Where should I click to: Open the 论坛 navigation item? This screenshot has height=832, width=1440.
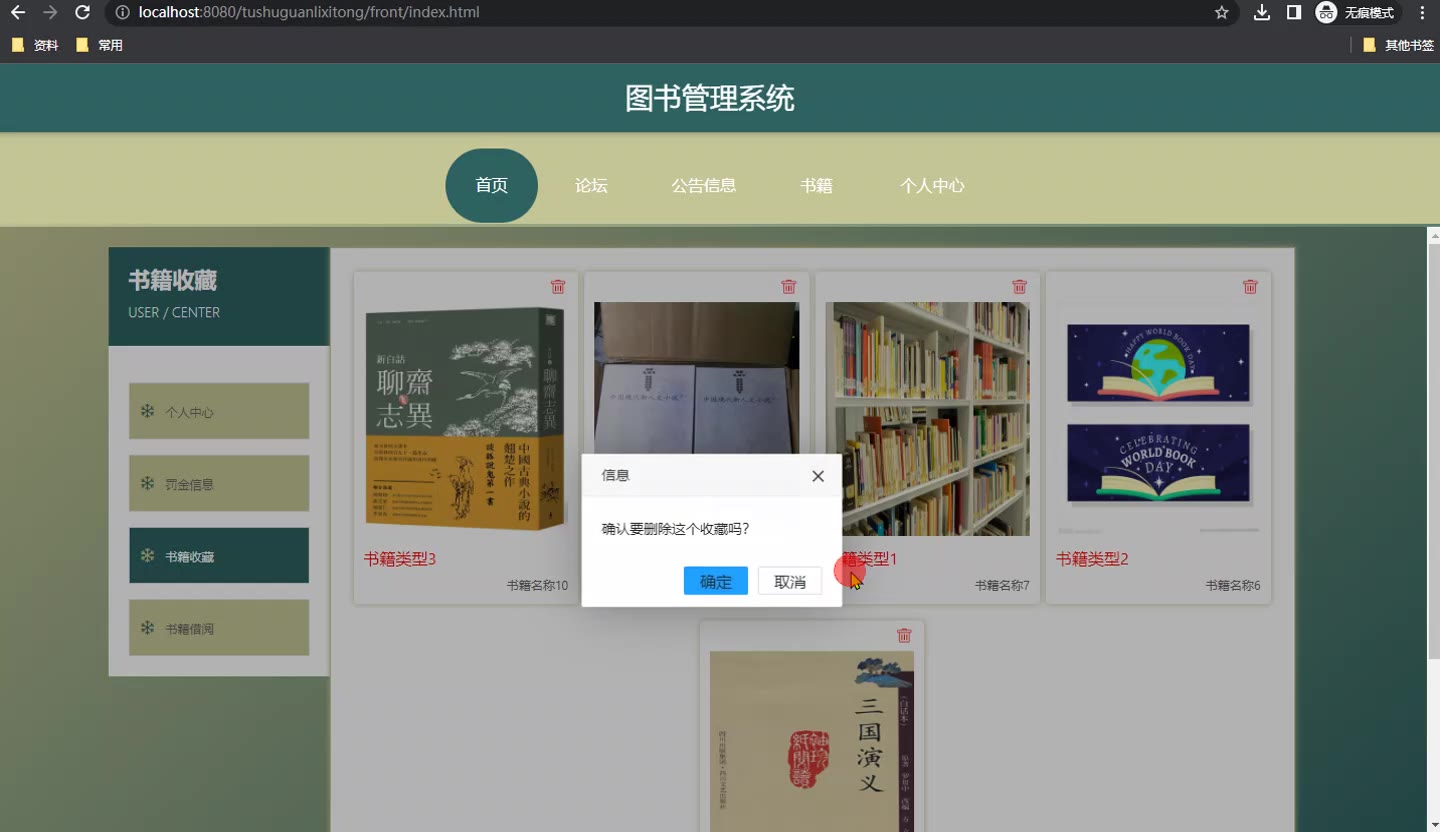[591, 185]
